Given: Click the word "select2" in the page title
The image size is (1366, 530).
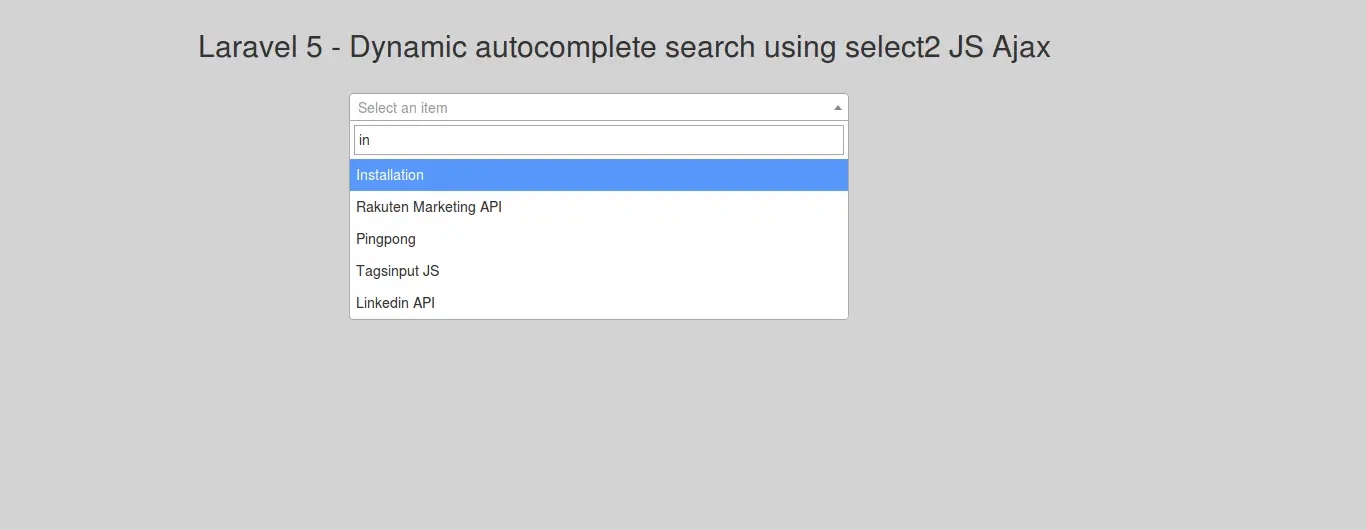Looking at the screenshot, I should coord(891,47).
